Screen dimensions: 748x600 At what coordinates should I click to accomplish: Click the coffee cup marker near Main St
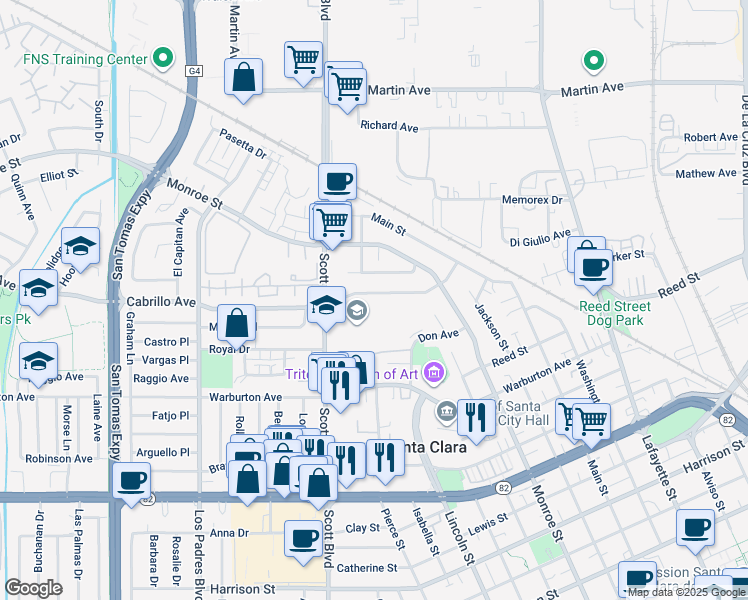click(337, 183)
